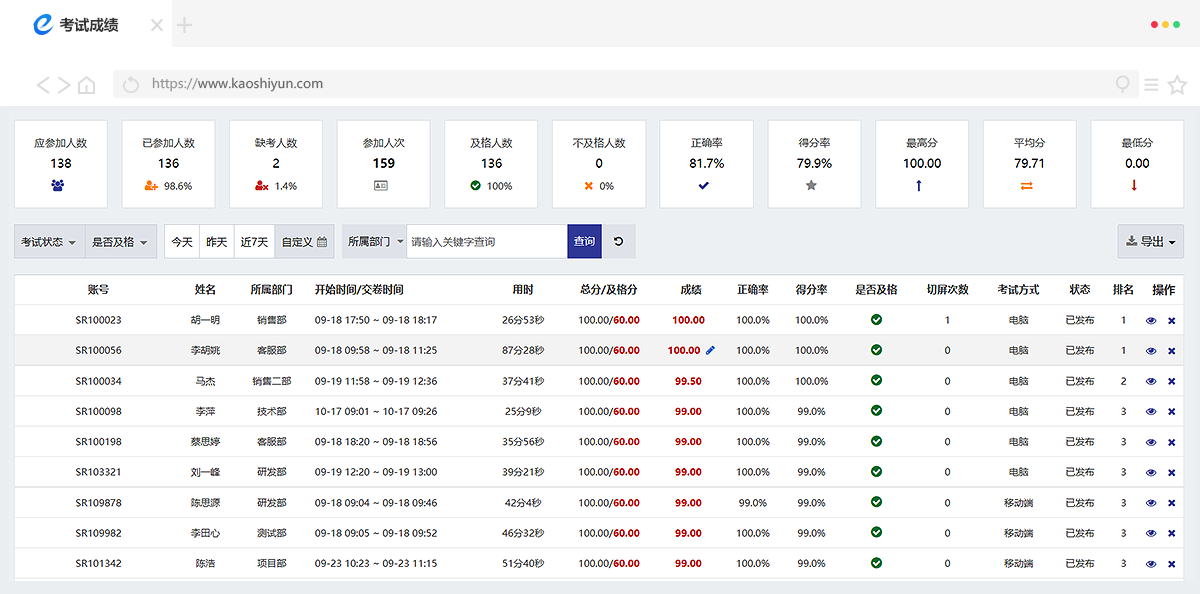View exam details of 陈浩
This screenshot has width=1200, height=594.
pos(1151,564)
